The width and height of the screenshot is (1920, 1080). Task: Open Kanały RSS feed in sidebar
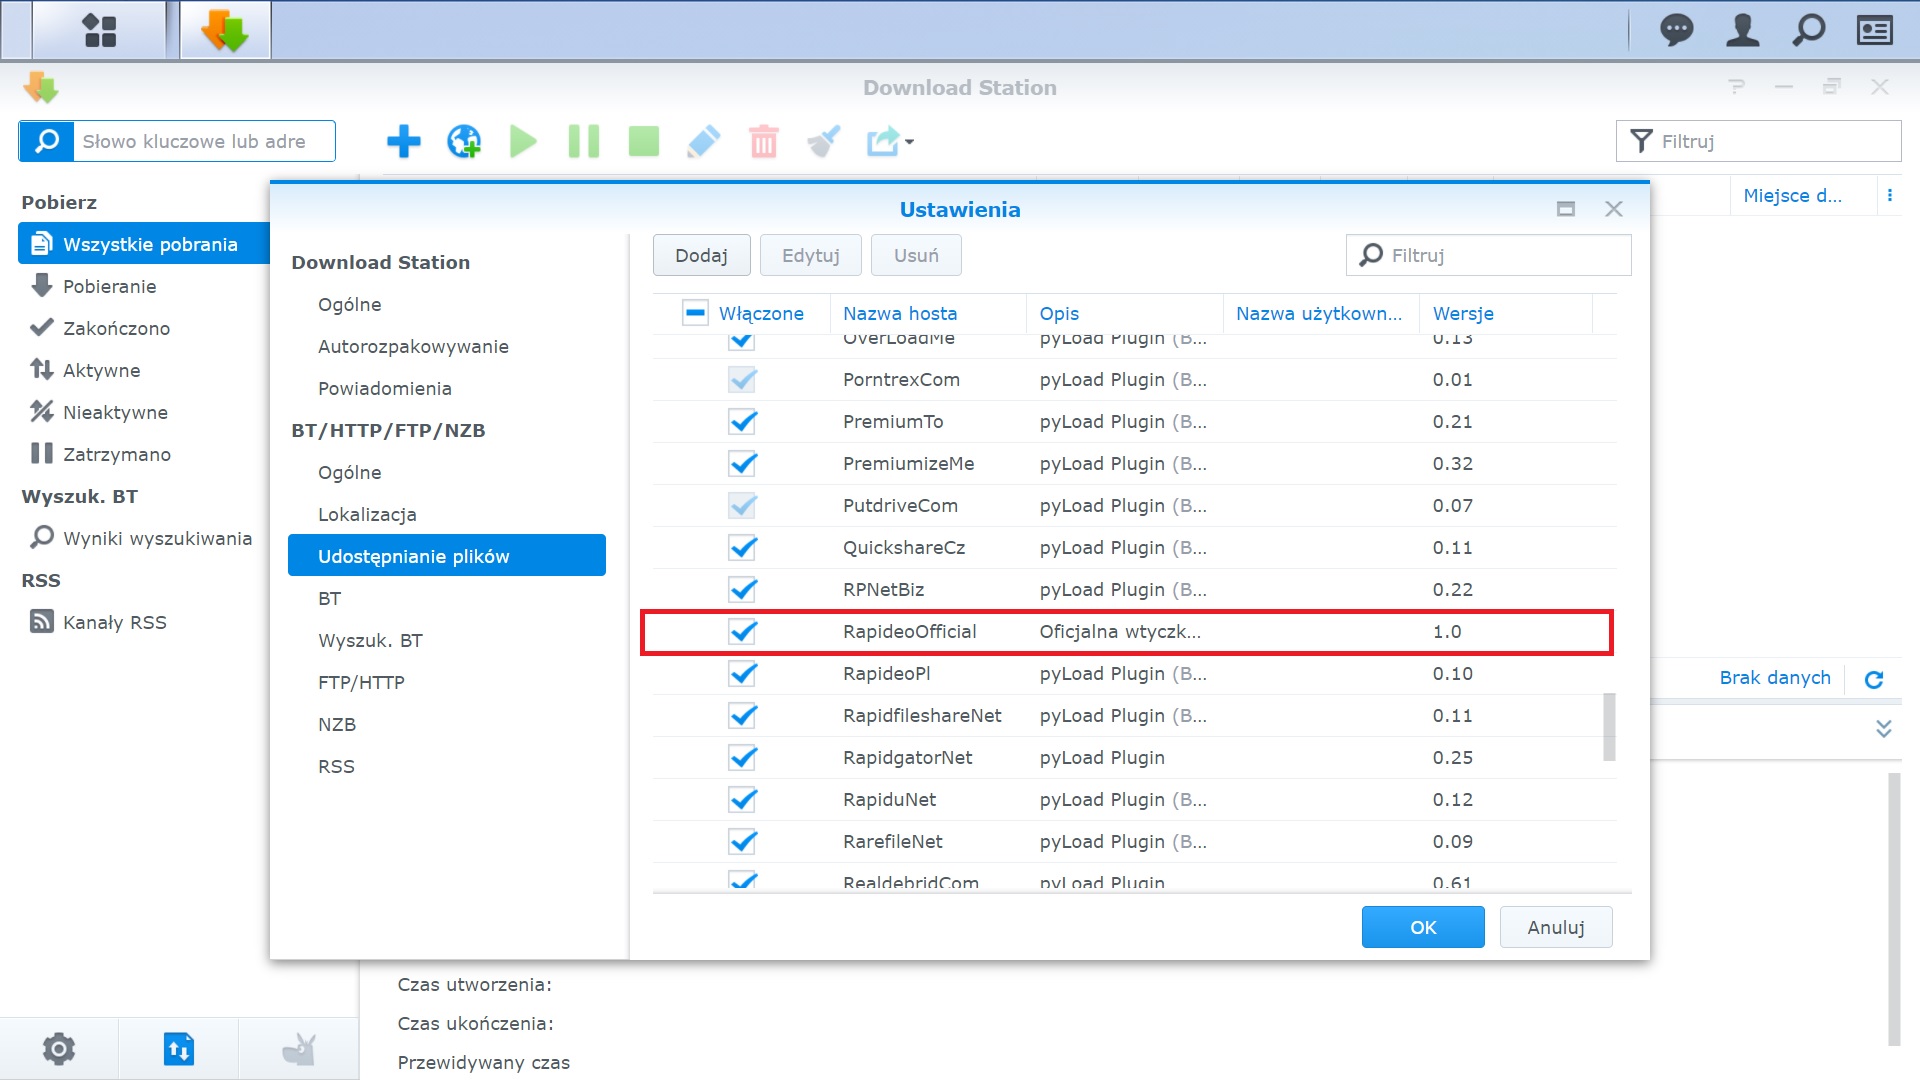pyautogui.click(x=114, y=622)
